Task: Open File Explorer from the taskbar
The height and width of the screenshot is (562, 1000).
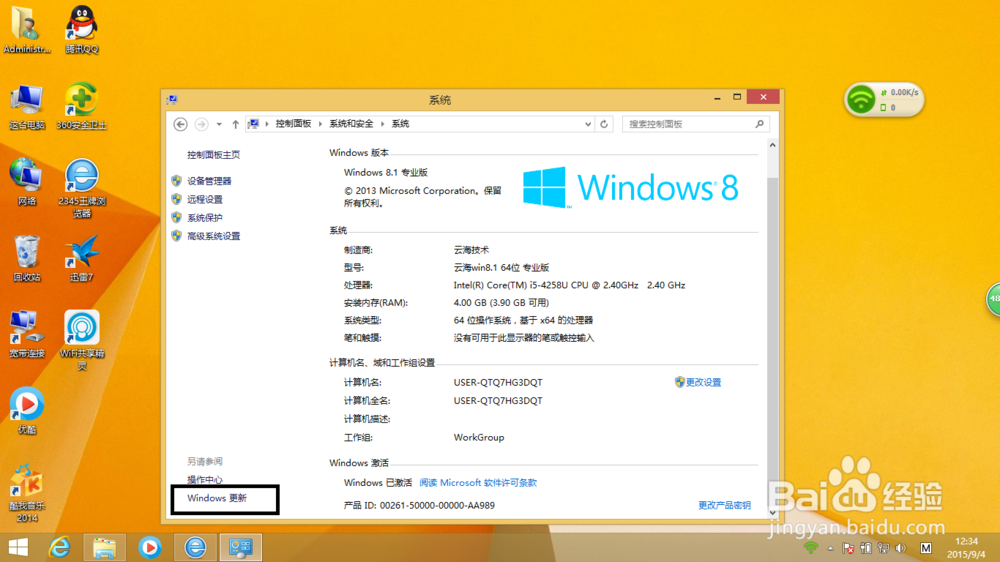Action: (104, 547)
